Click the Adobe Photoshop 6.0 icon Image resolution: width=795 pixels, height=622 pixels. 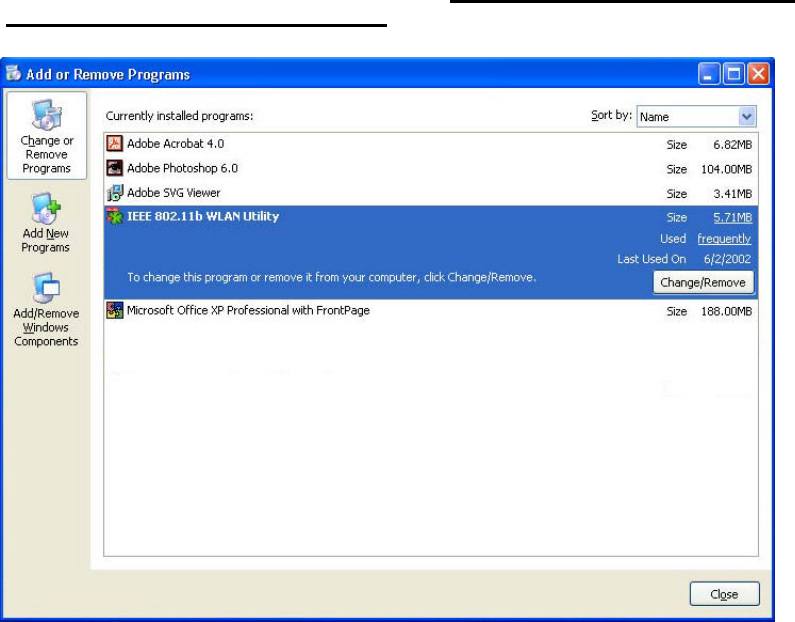coord(115,168)
